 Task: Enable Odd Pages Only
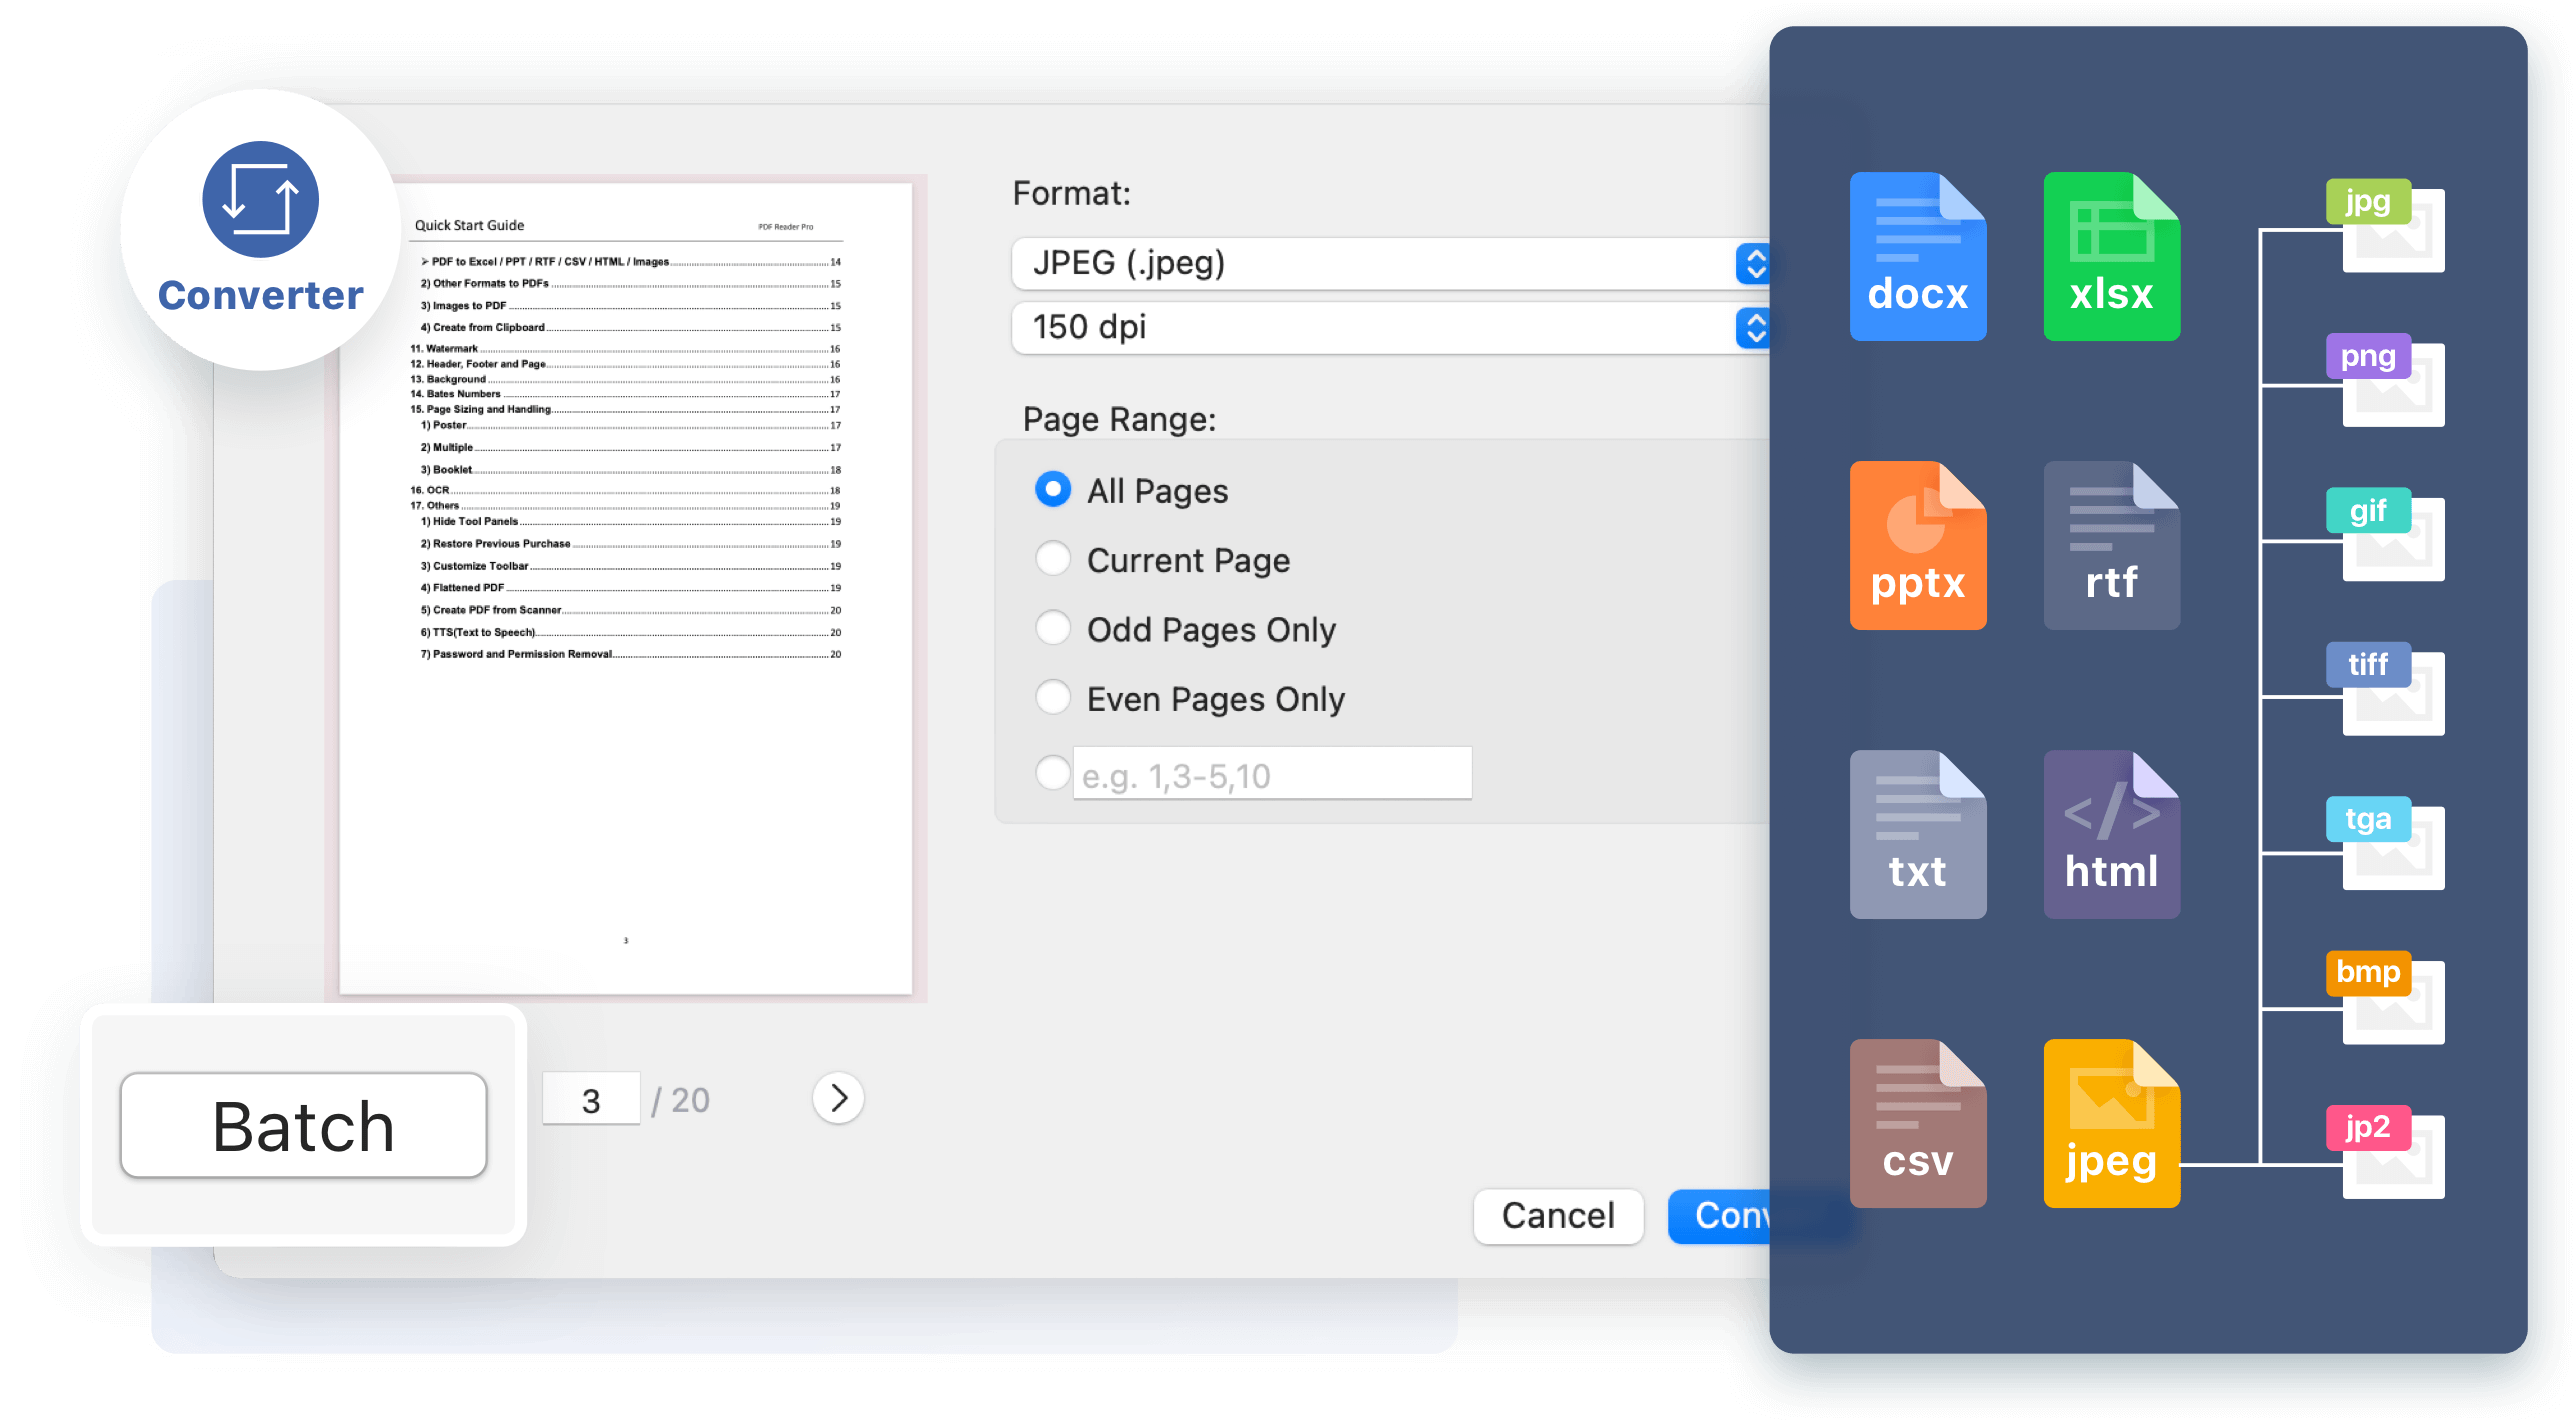tap(1052, 628)
